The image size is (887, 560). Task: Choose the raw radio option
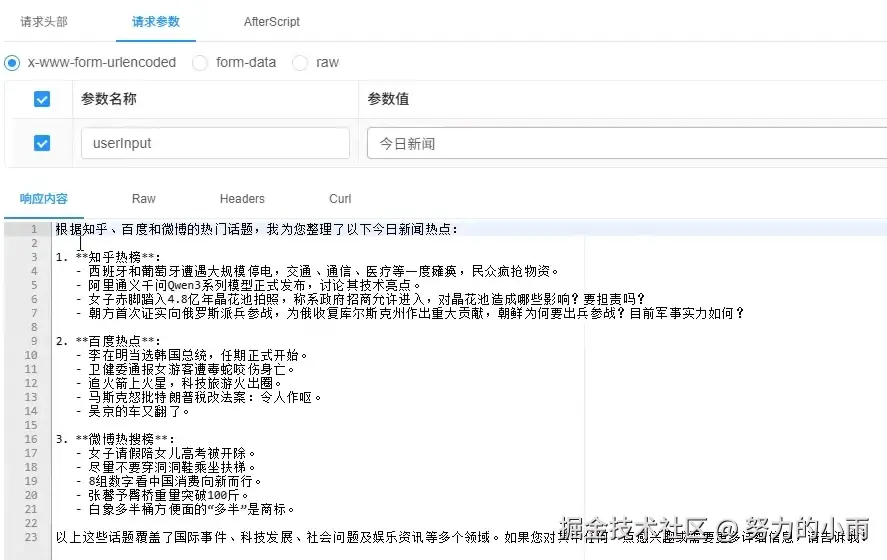click(x=300, y=62)
